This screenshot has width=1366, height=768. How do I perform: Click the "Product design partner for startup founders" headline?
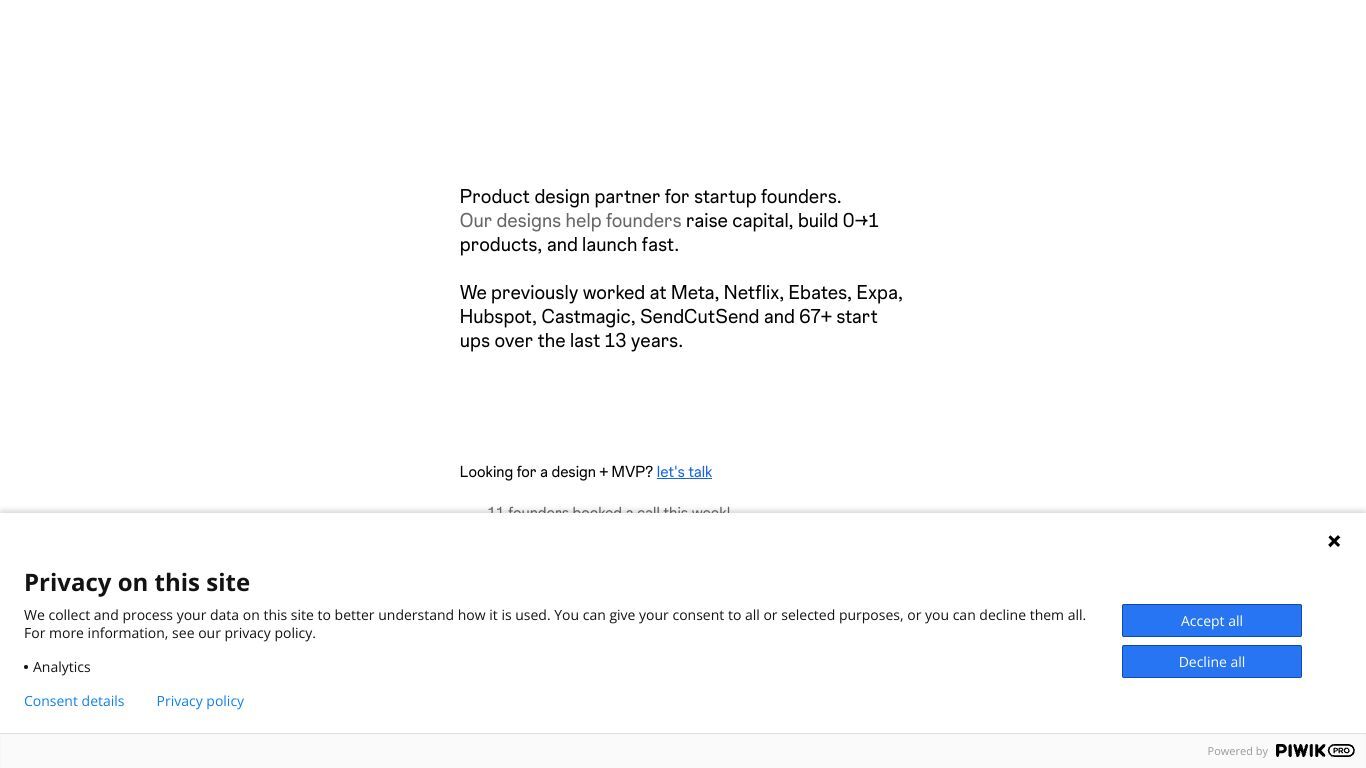click(x=650, y=197)
